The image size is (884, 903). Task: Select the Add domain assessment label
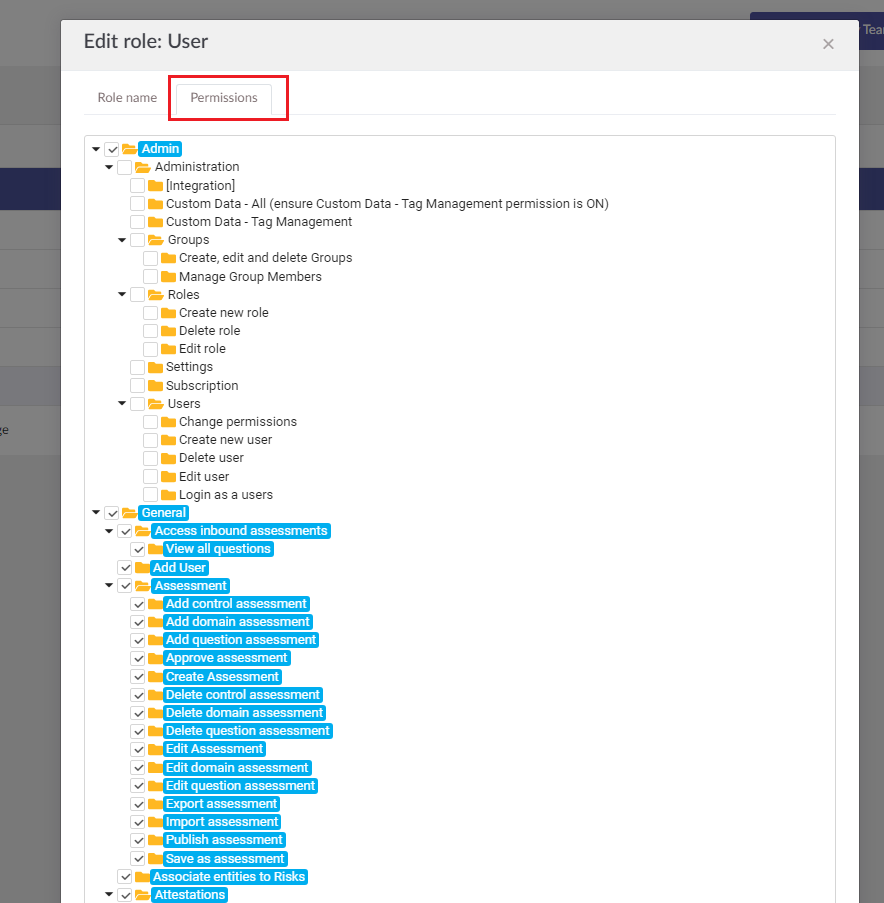(238, 622)
